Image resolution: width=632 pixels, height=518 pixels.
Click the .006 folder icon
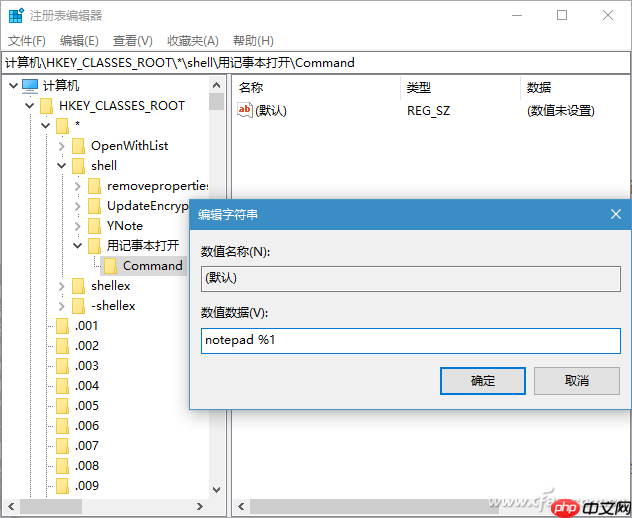pyautogui.click(x=62, y=426)
